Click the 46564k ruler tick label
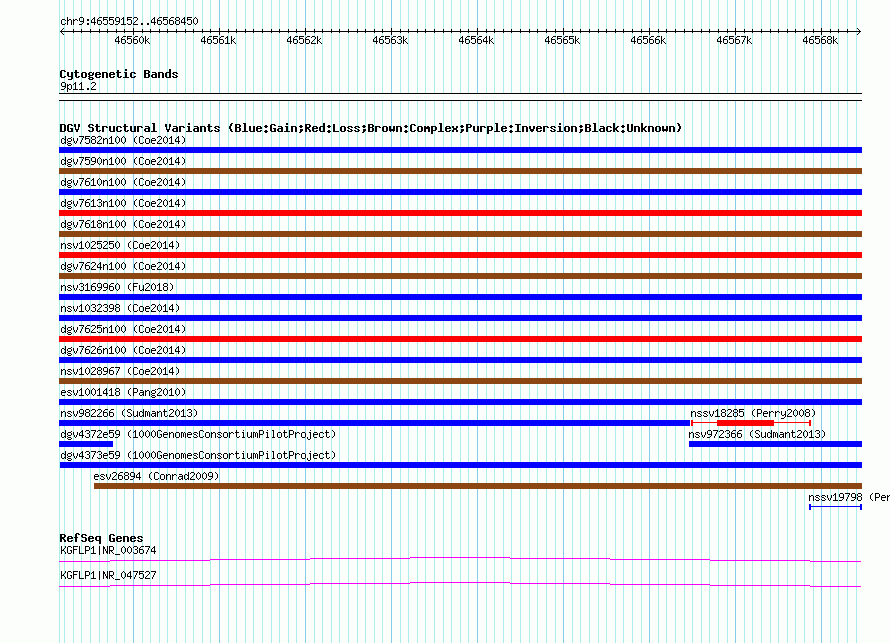Screen dimensions: 890x643 click(x=476, y=40)
